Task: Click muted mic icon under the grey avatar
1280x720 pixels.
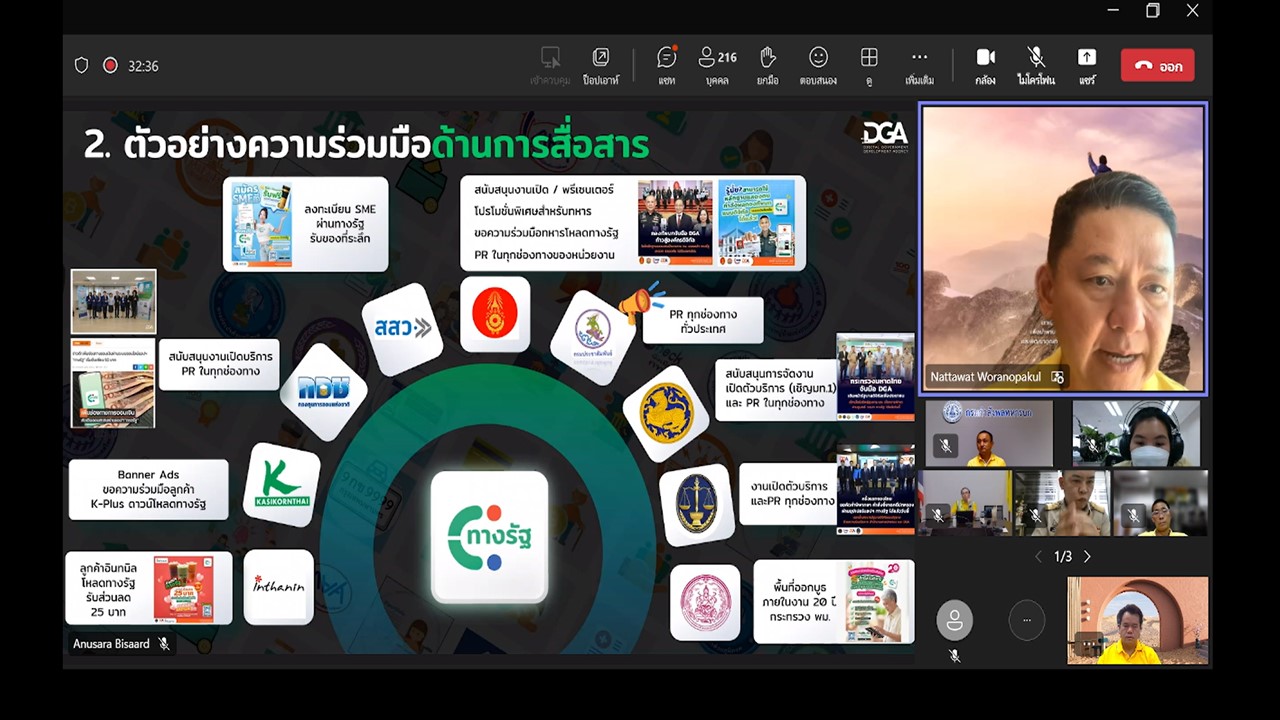Action: click(x=954, y=656)
